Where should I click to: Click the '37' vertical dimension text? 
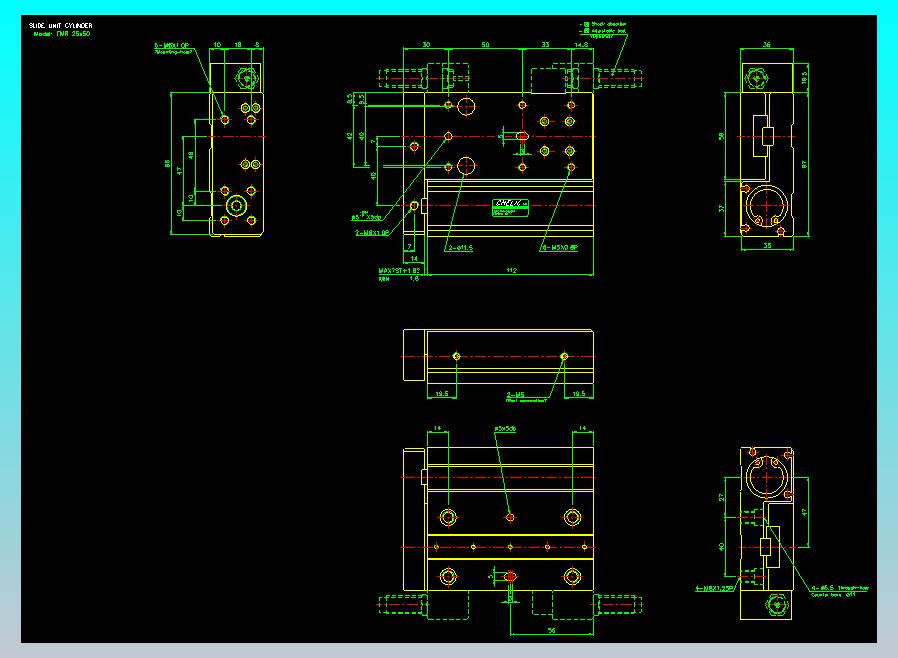click(721, 208)
